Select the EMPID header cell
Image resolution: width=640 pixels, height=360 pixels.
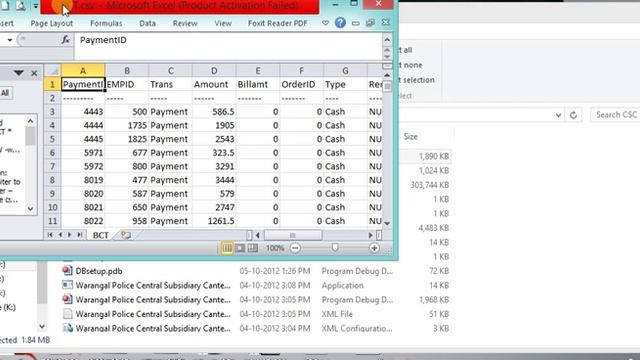tap(127, 84)
